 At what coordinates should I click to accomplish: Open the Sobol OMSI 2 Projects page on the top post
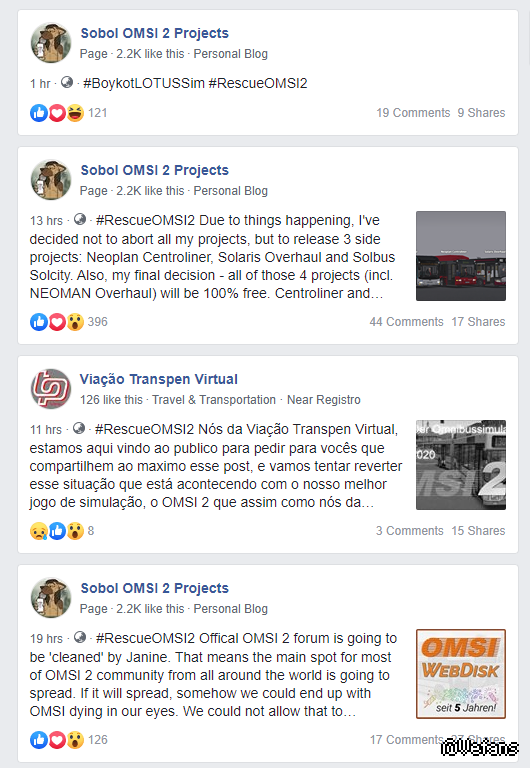click(154, 33)
